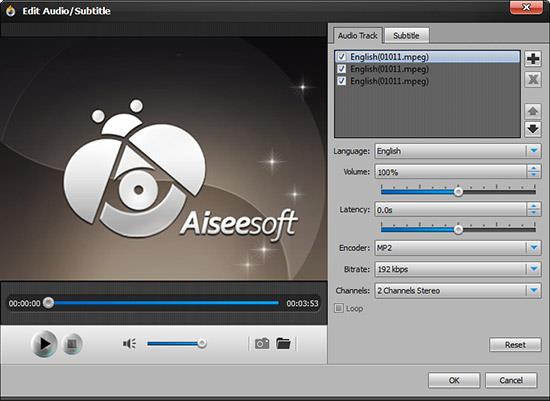Click the video preview area
The image size is (550, 401).
[x=163, y=159]
